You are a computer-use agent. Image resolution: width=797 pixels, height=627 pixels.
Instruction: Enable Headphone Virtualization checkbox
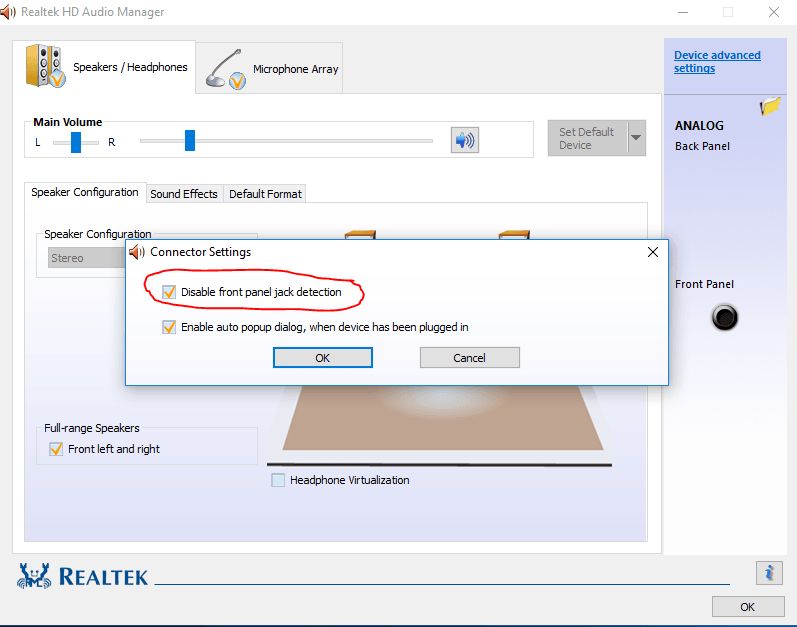pos(278,480)
